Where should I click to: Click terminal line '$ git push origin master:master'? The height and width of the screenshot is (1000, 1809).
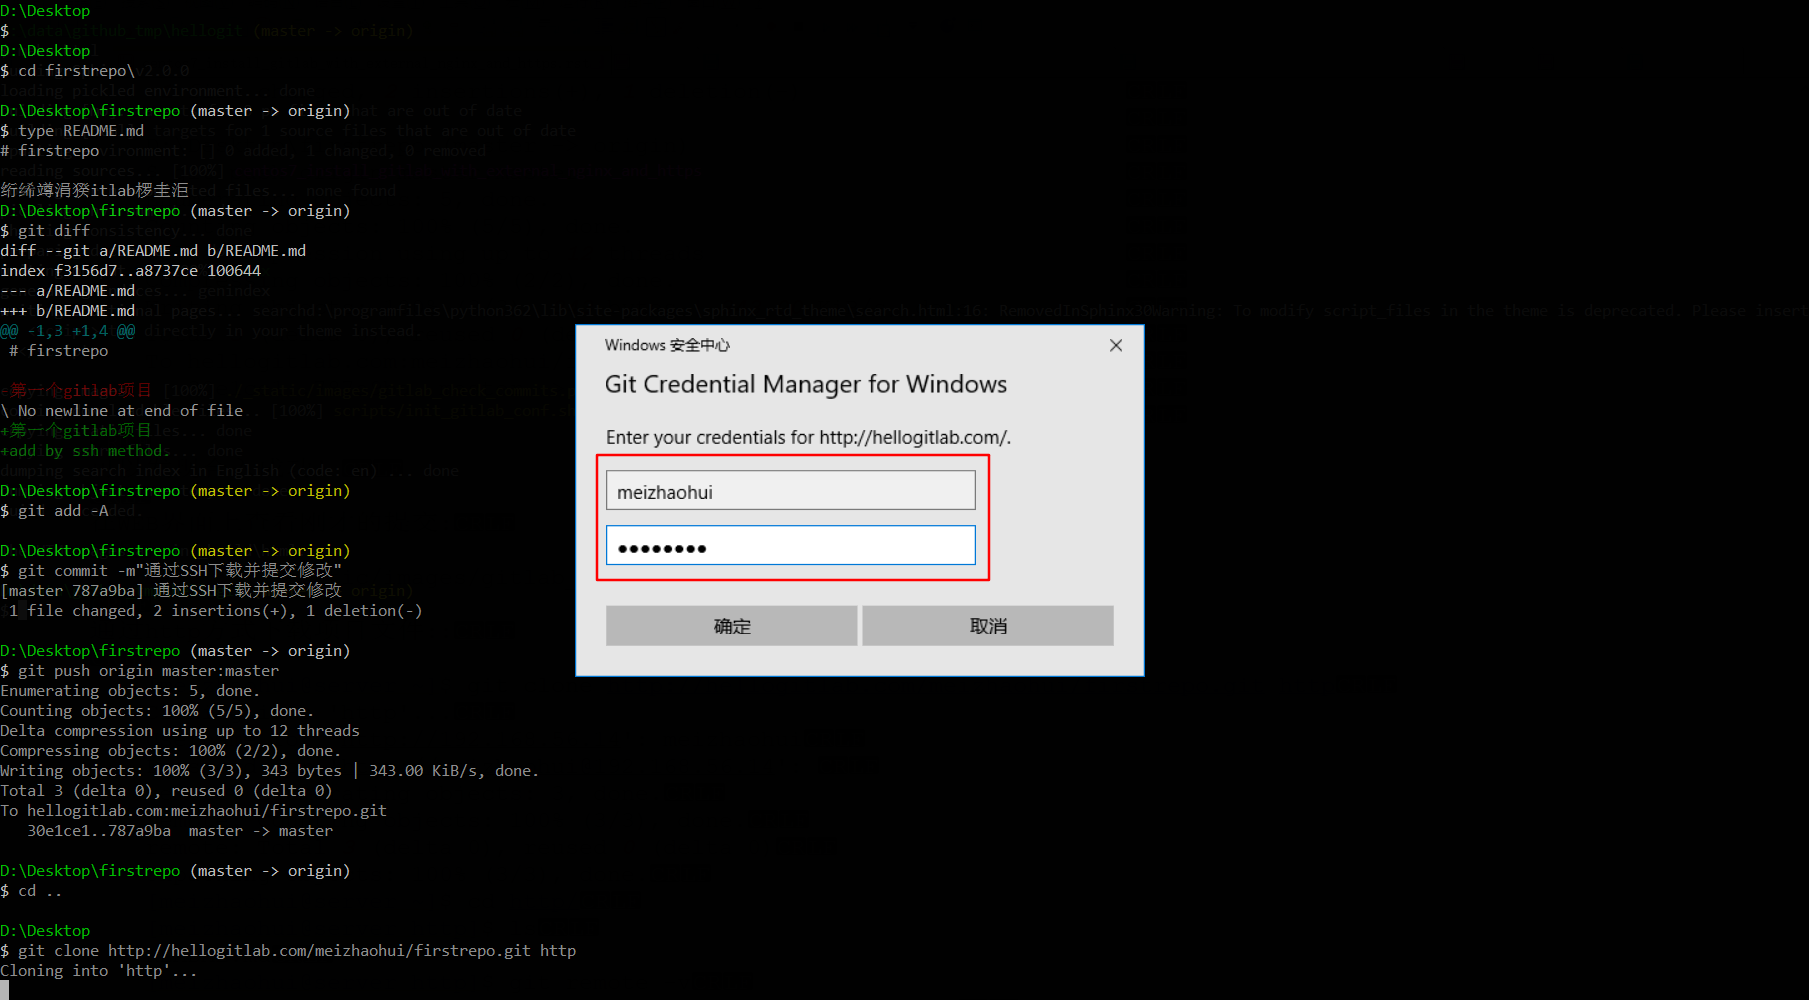point(139,671)
